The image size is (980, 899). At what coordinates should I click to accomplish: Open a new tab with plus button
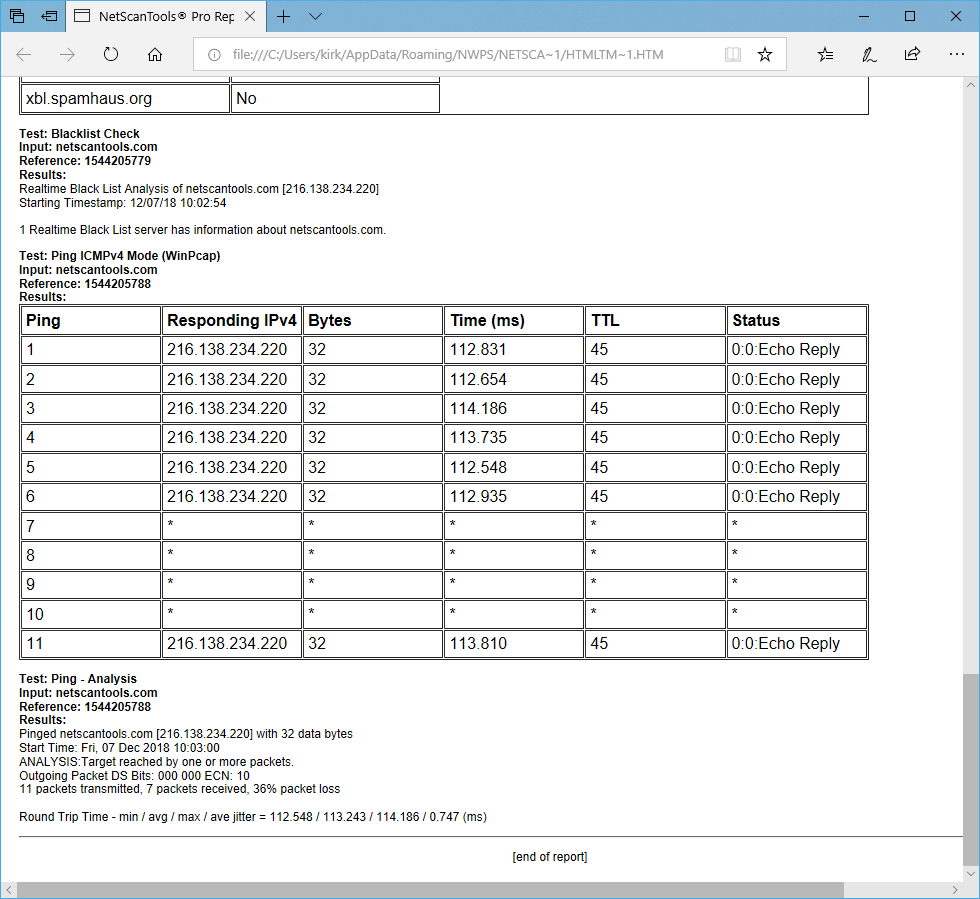click(283, 16)
